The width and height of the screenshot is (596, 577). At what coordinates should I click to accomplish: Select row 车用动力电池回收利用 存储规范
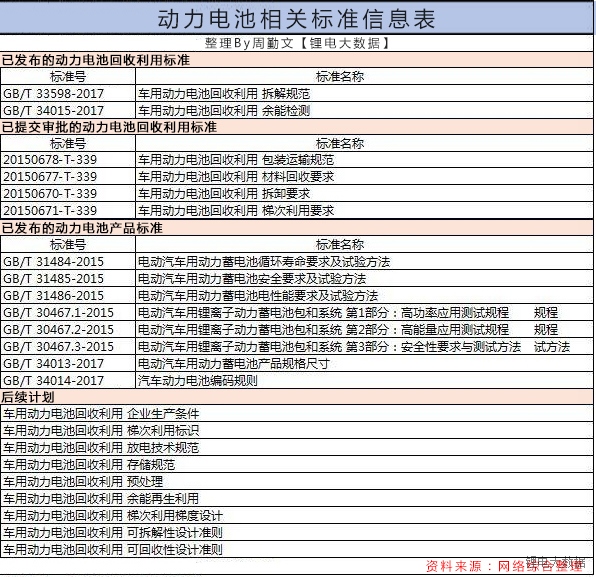(x=296, y=464)
